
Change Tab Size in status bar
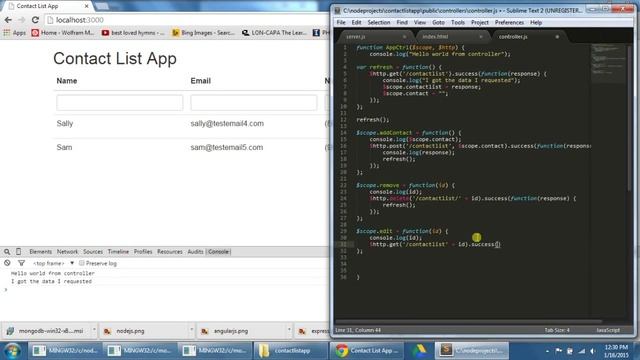557,330
